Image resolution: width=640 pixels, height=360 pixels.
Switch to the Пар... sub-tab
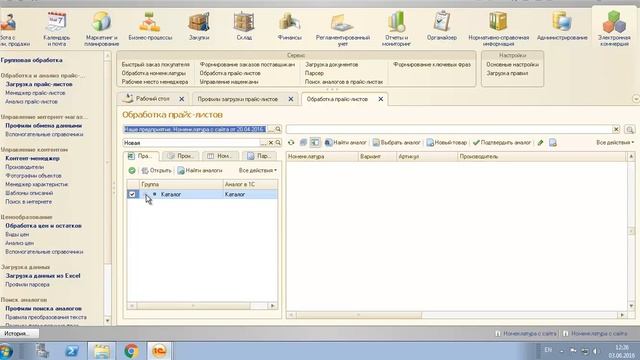coord(260,156)
